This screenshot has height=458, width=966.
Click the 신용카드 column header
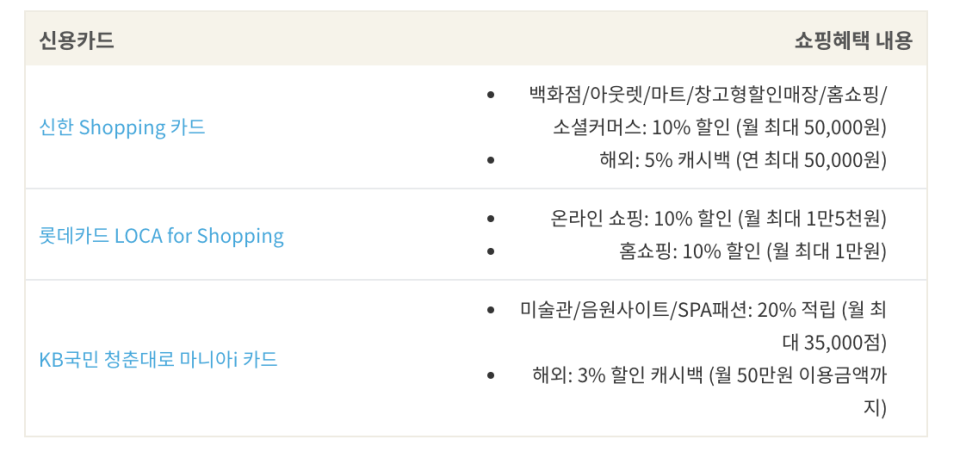[x=76, y=41]
